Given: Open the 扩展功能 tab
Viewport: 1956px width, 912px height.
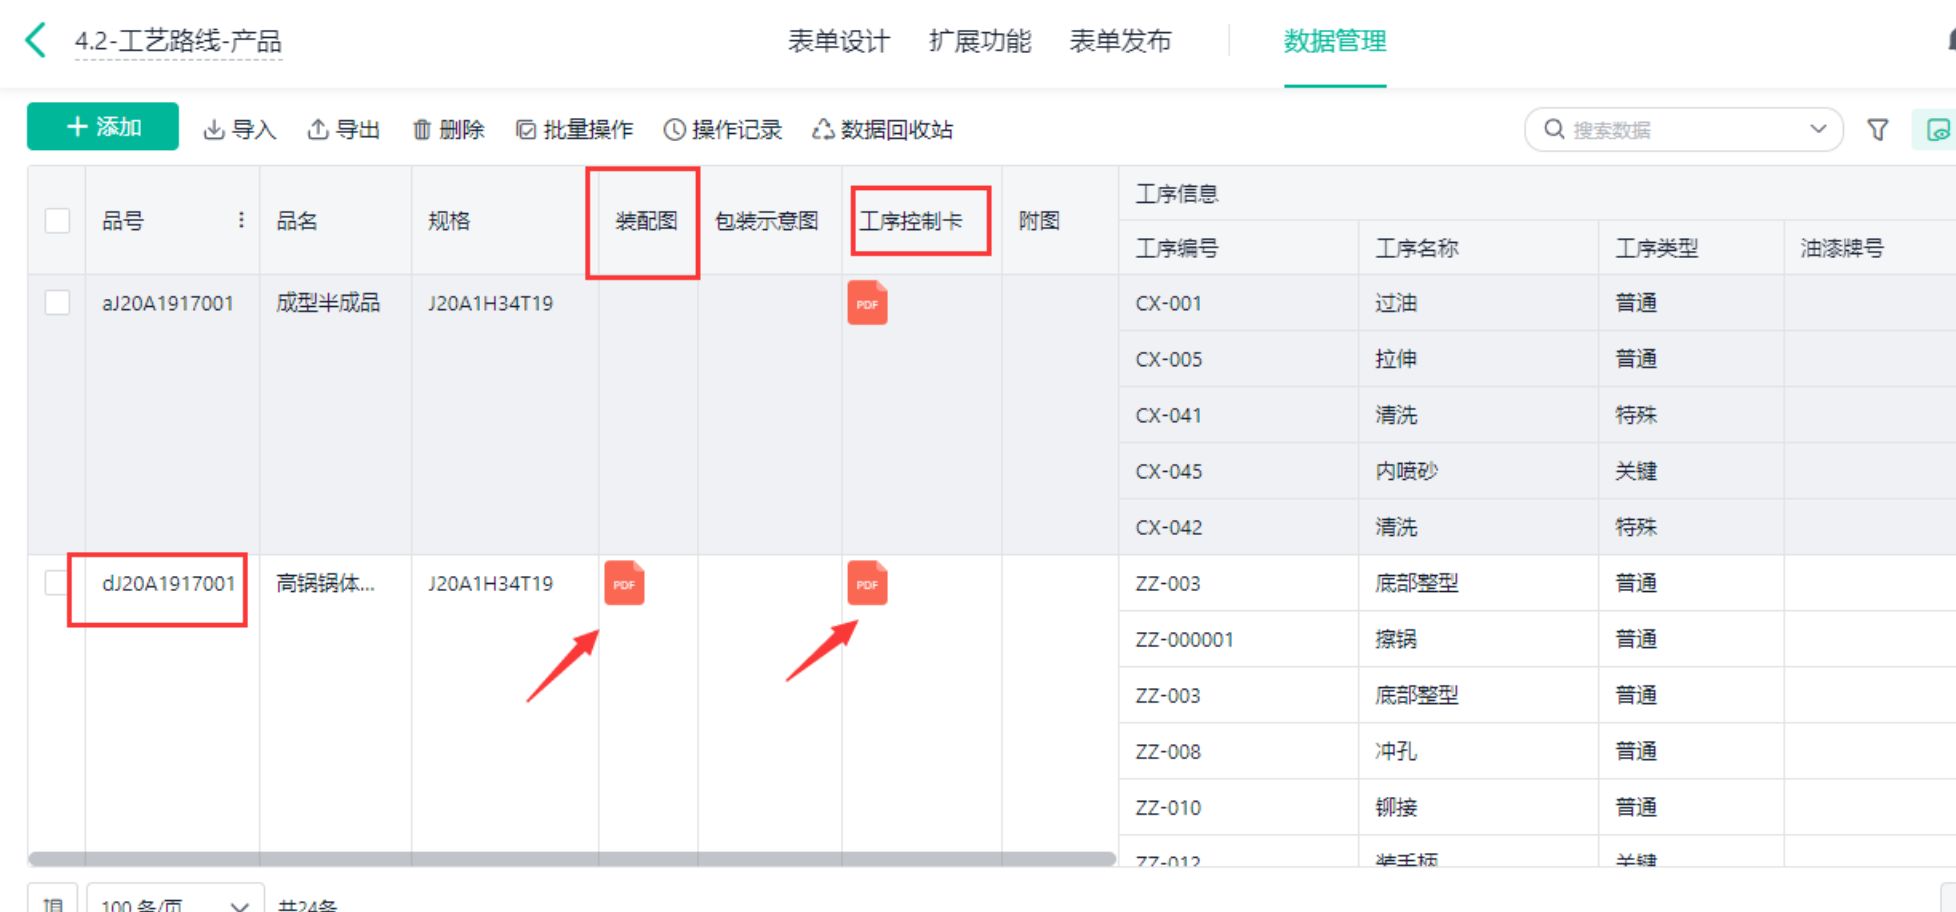Looking at the screenshot, I should [x=979, y=41].
